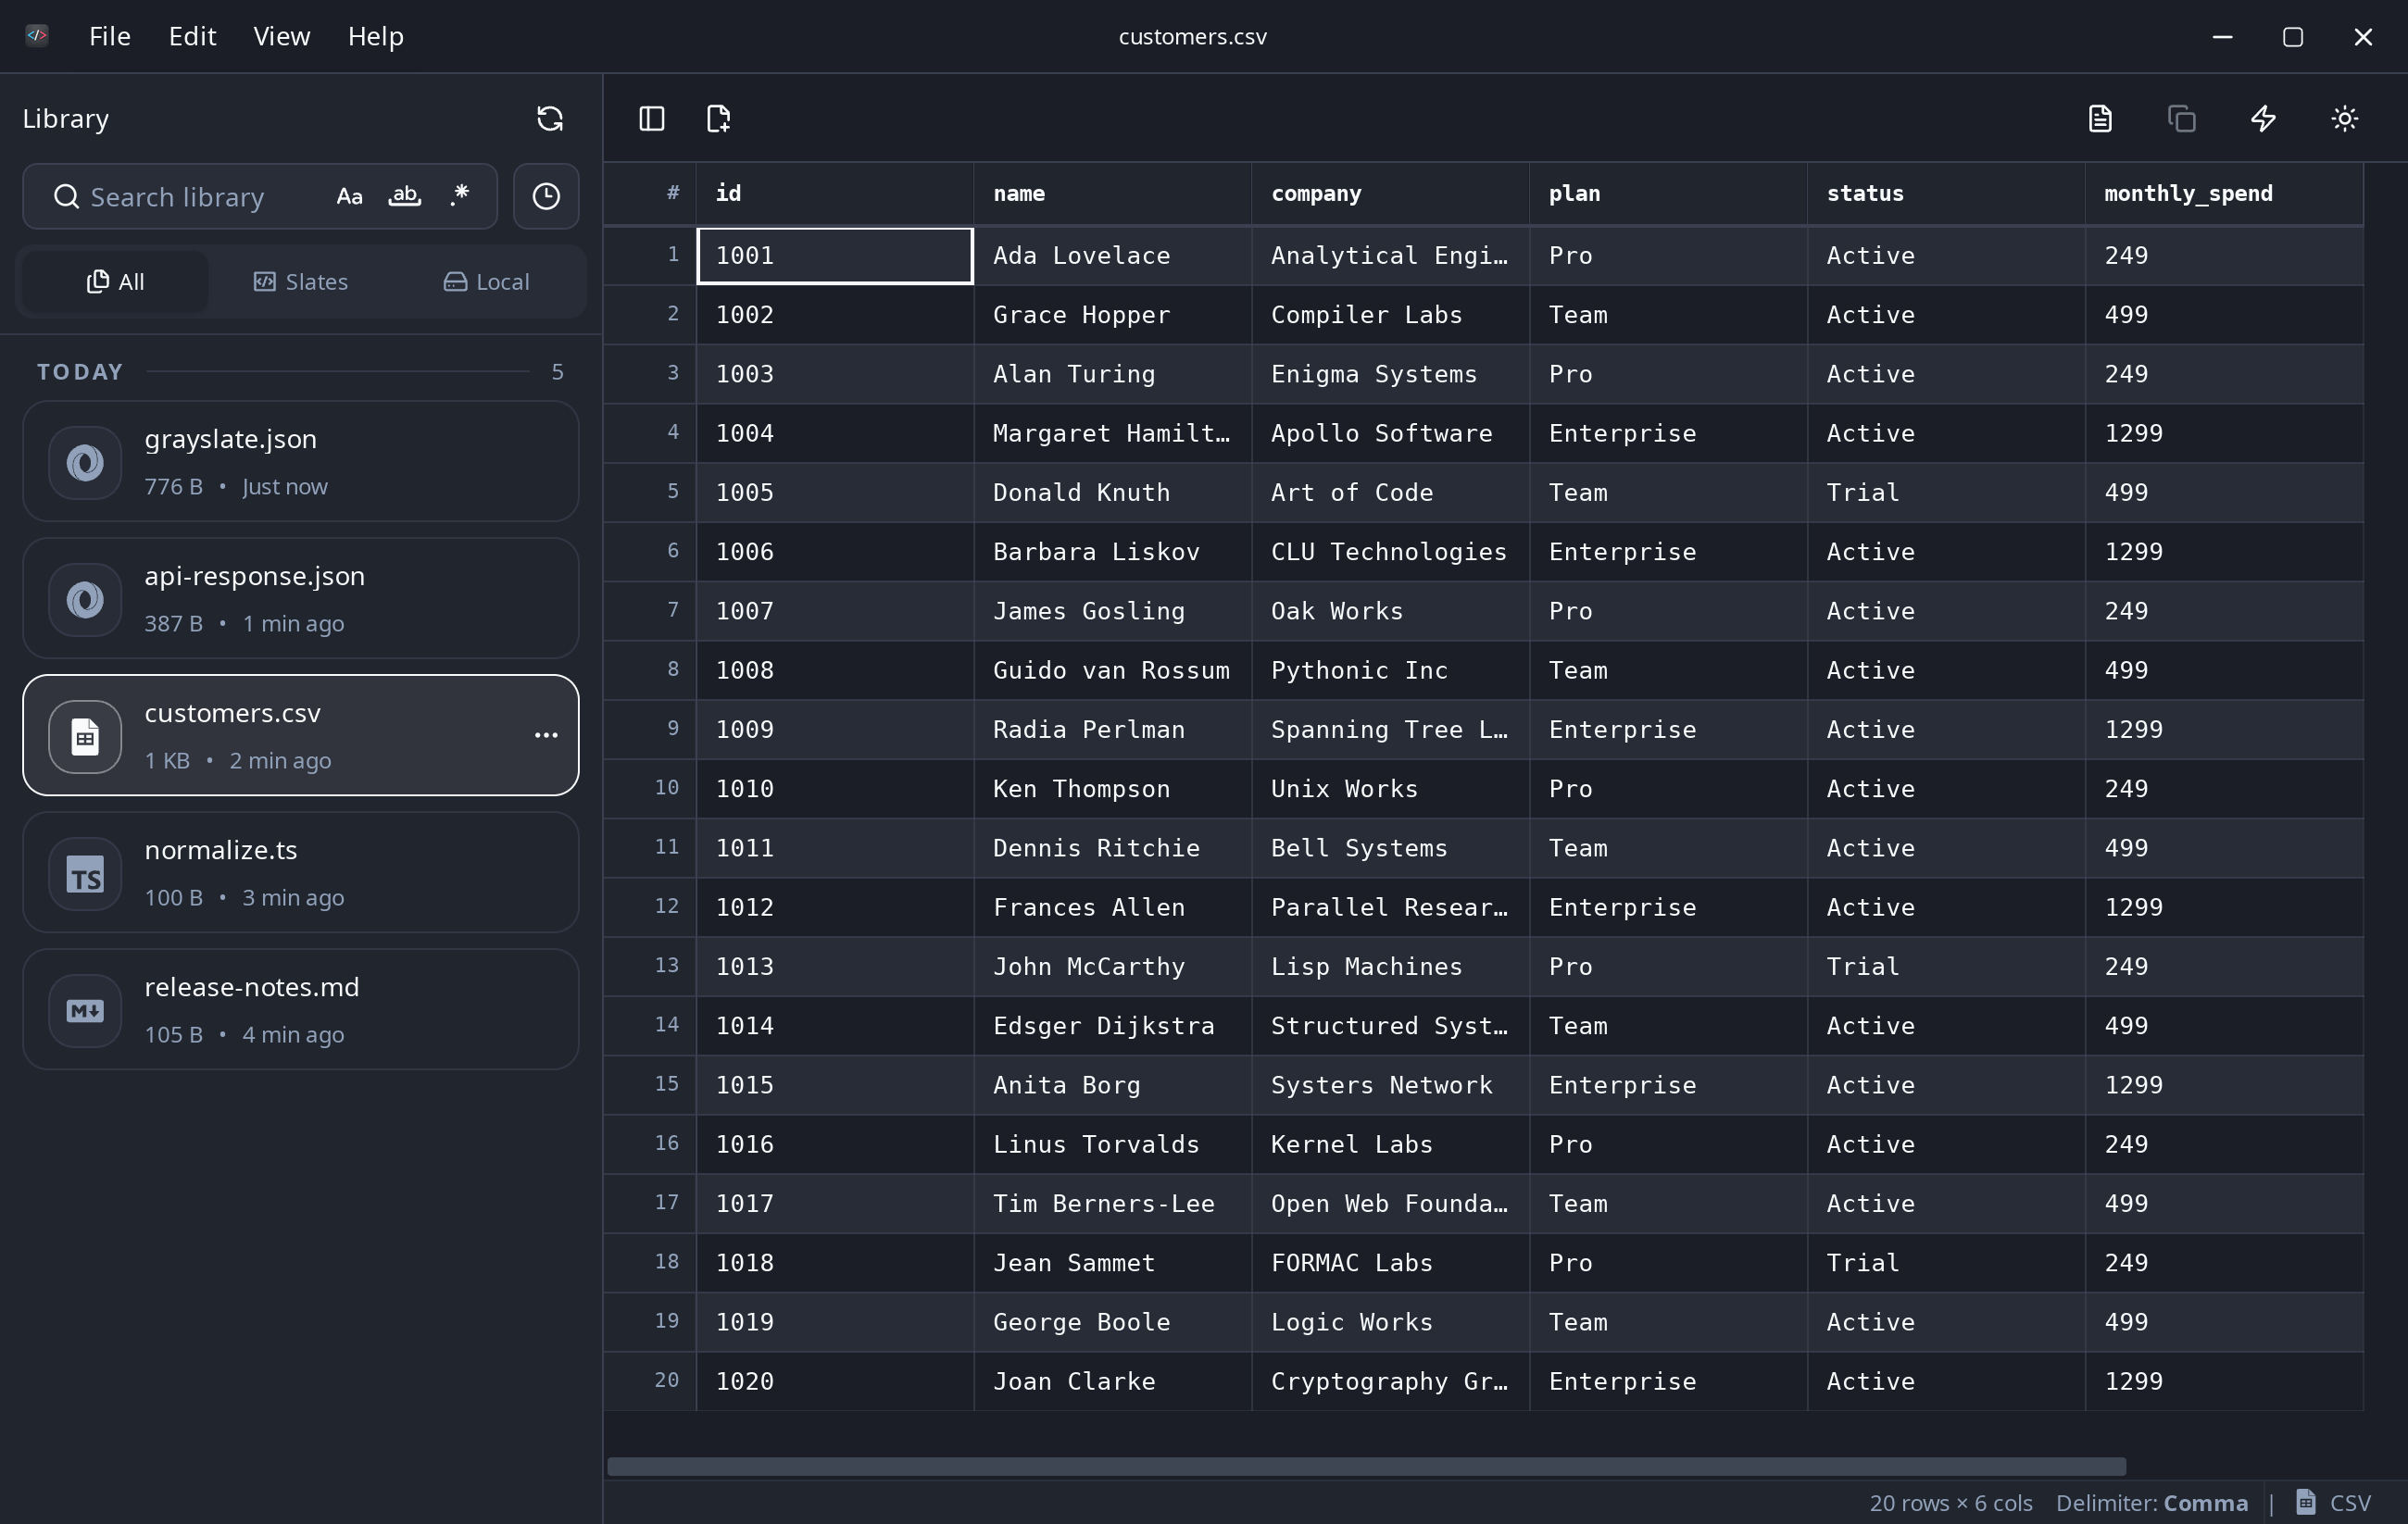Screen dimensions: 2408x1524
Task: Select the Bell Systems company cell
Action: click(1391, 848)
